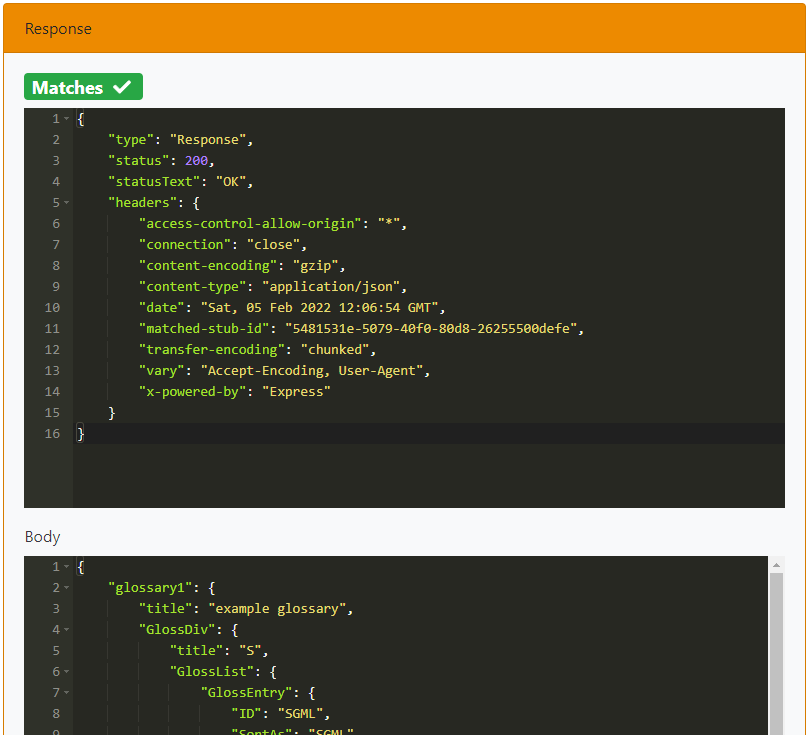
Task: Collapse the "glossary1" fold arrow
Action: pos(67,588)
